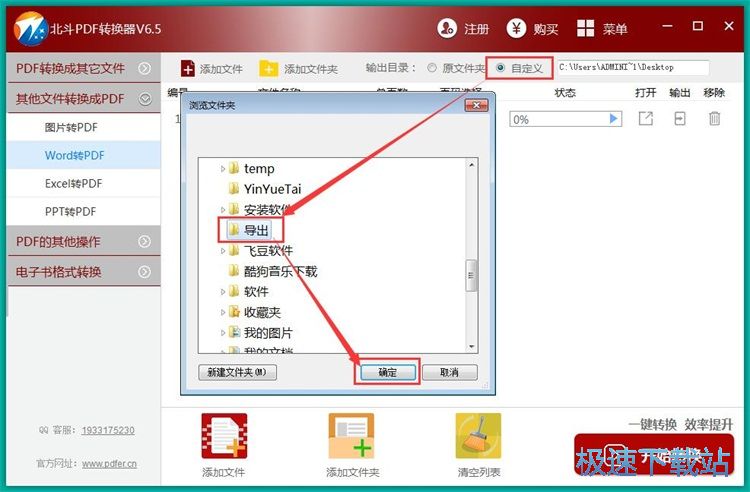Select the YinYueTai folder icon
Viewport: 750px width, 492px height.
tap(234, 188)
